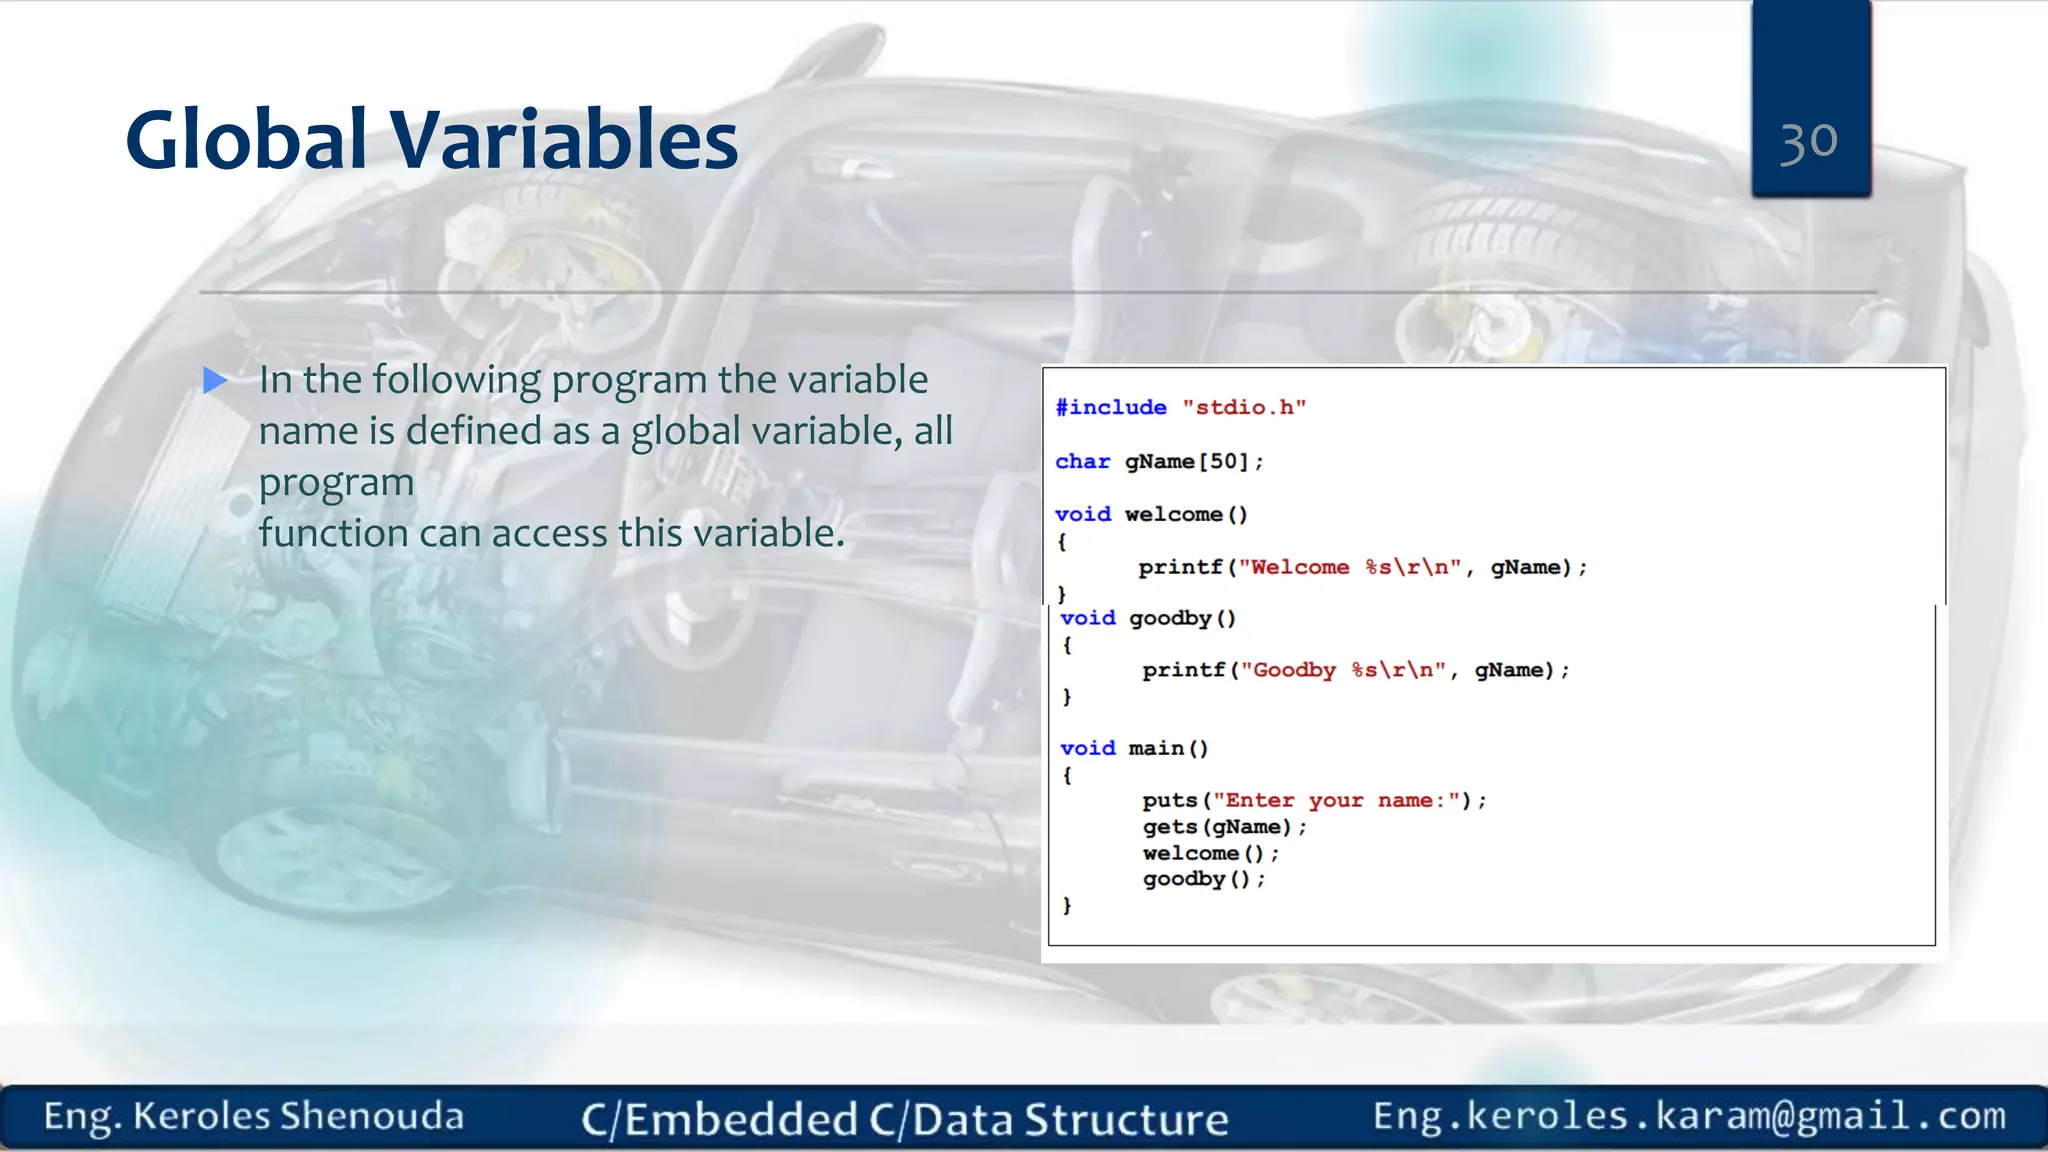Click the Global Variables slide title
The height and width of the screenshot is (1152, 2048).
pos(431,139)
